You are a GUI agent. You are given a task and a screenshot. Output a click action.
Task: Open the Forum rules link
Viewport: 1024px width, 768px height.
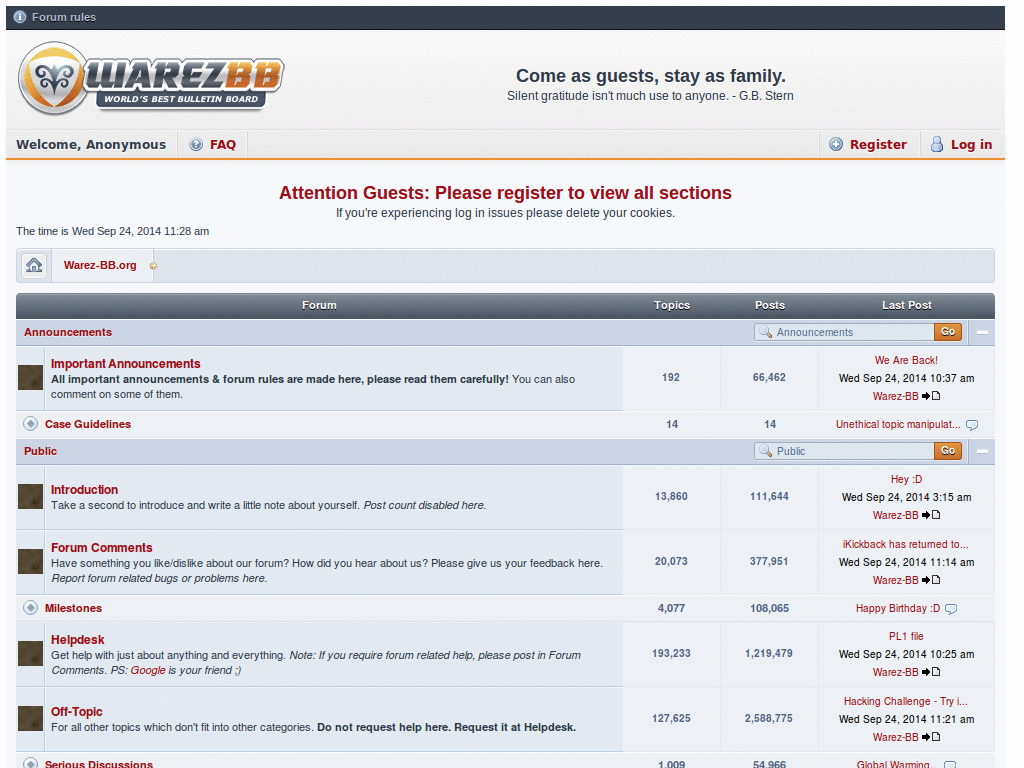(x=63, y=17)
